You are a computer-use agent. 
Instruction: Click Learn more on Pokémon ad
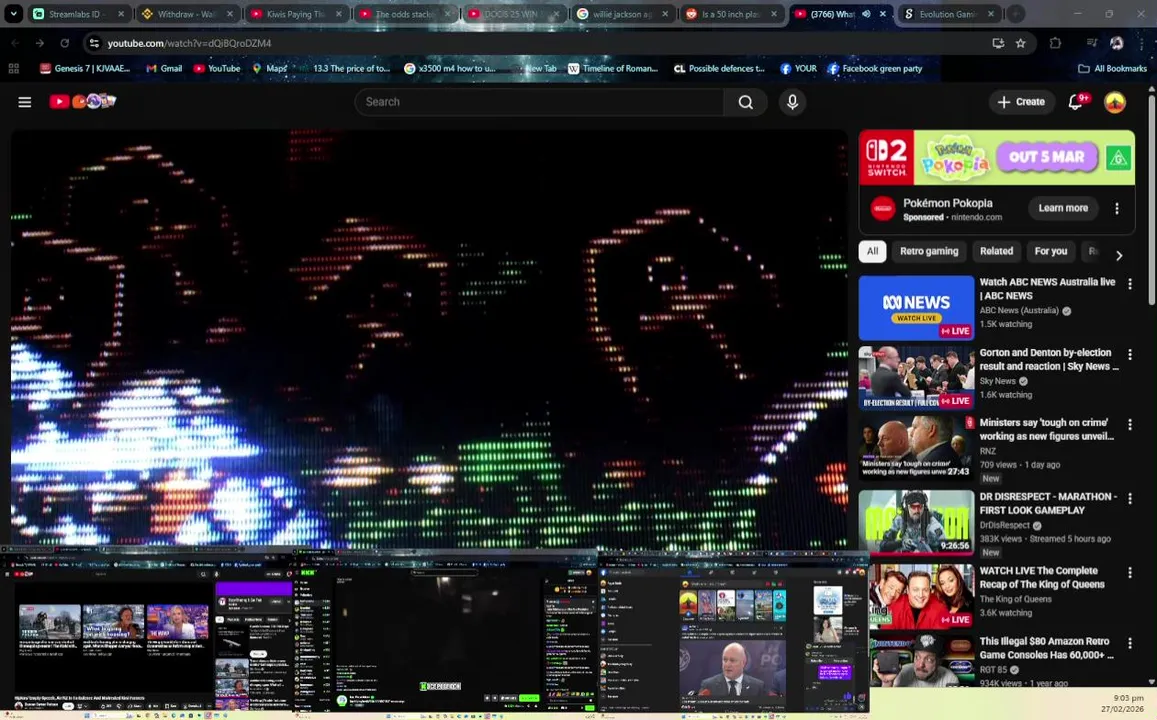point(1063,208)
